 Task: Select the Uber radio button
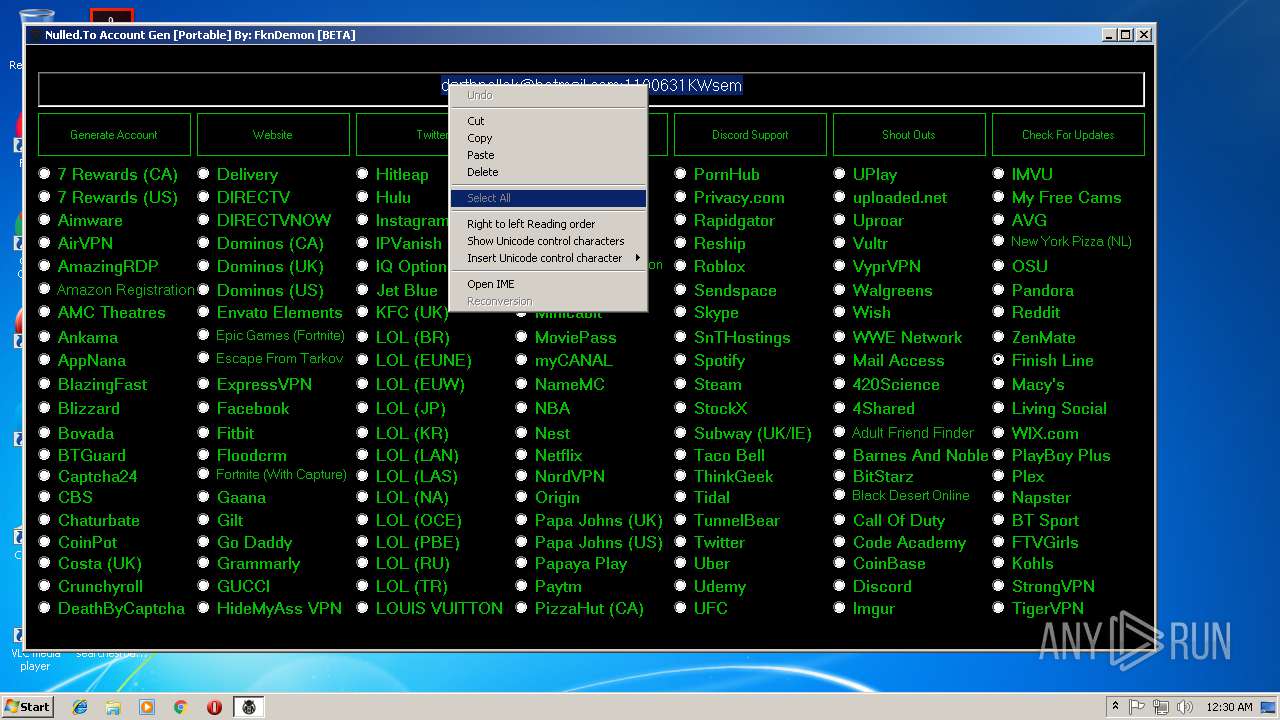click(680, 563)
